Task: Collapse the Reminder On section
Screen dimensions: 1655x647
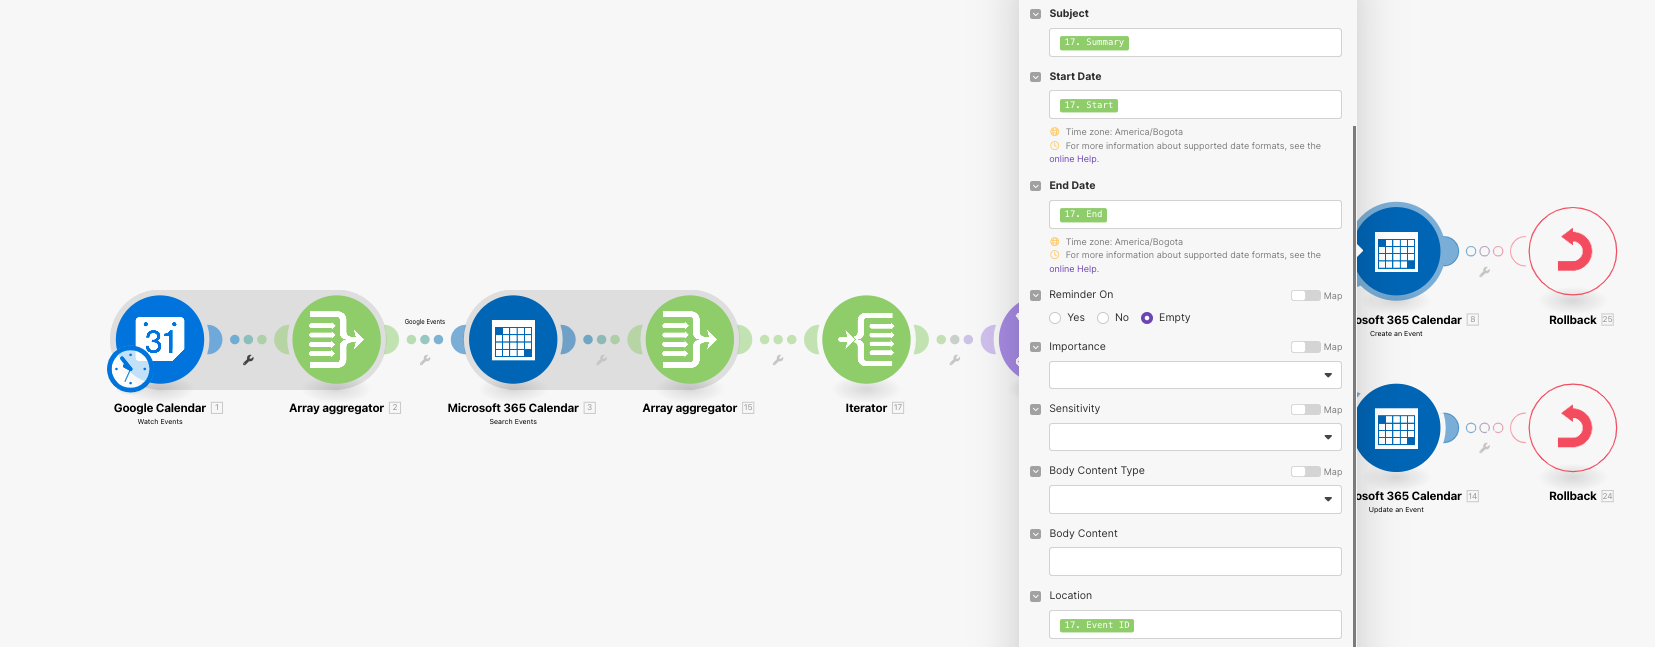Action: [1036, 295]
